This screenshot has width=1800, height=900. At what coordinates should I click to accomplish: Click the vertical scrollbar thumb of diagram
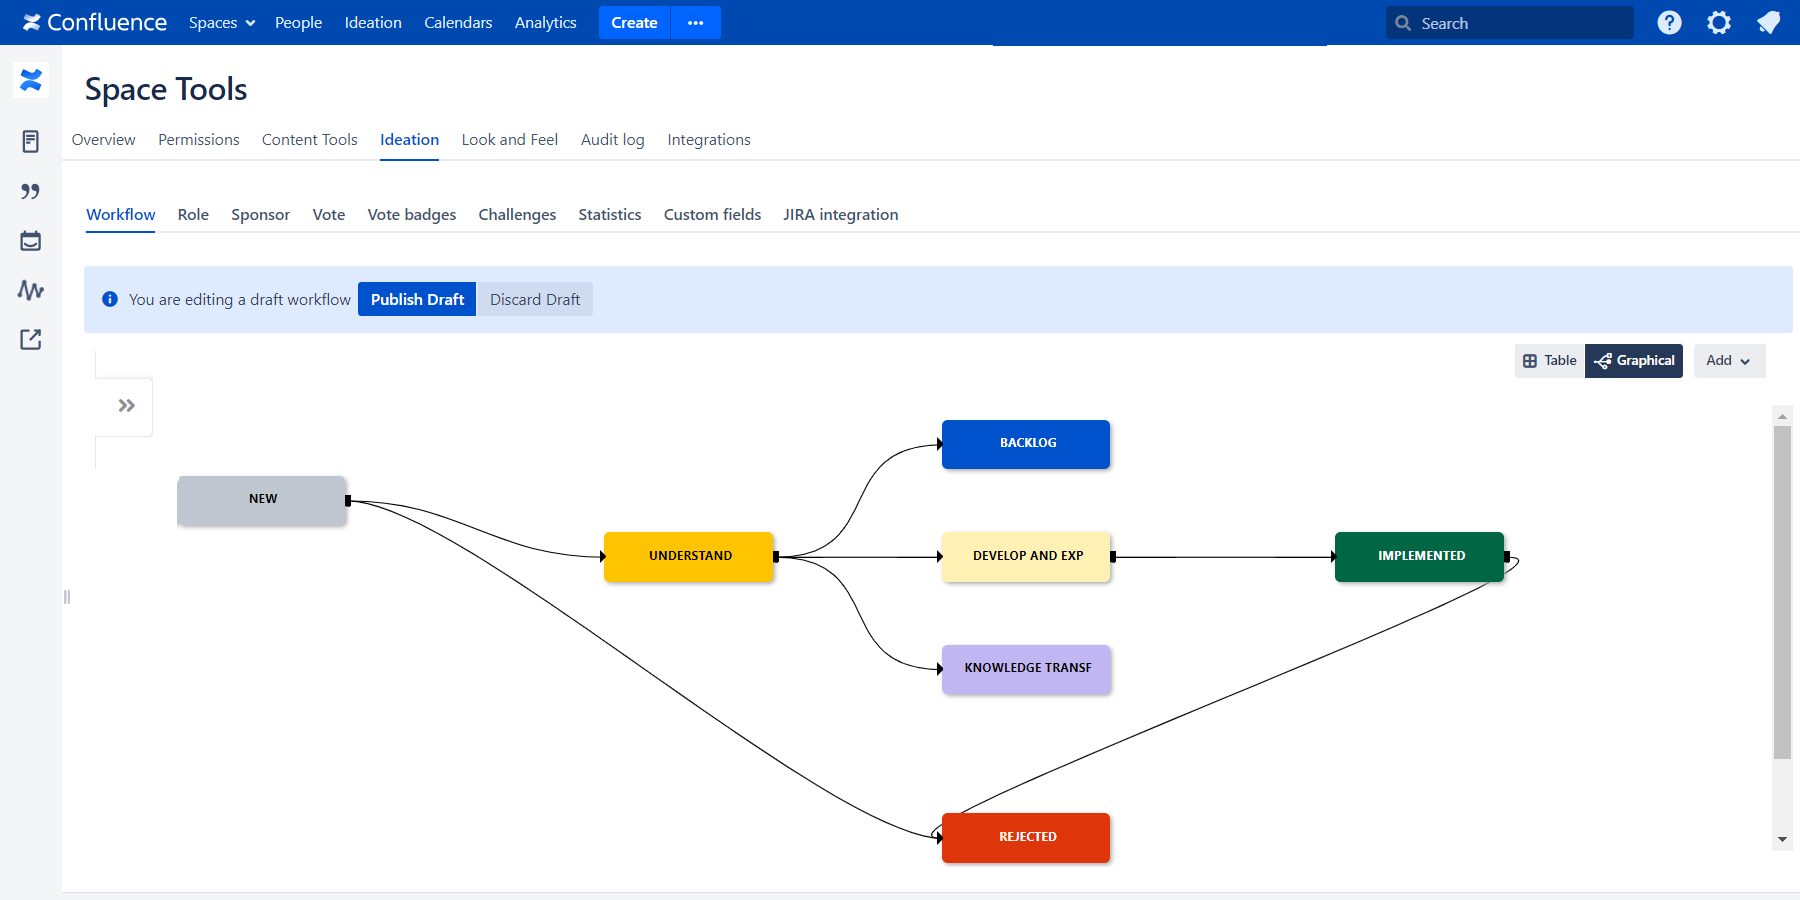click(x=1782, y=592)
